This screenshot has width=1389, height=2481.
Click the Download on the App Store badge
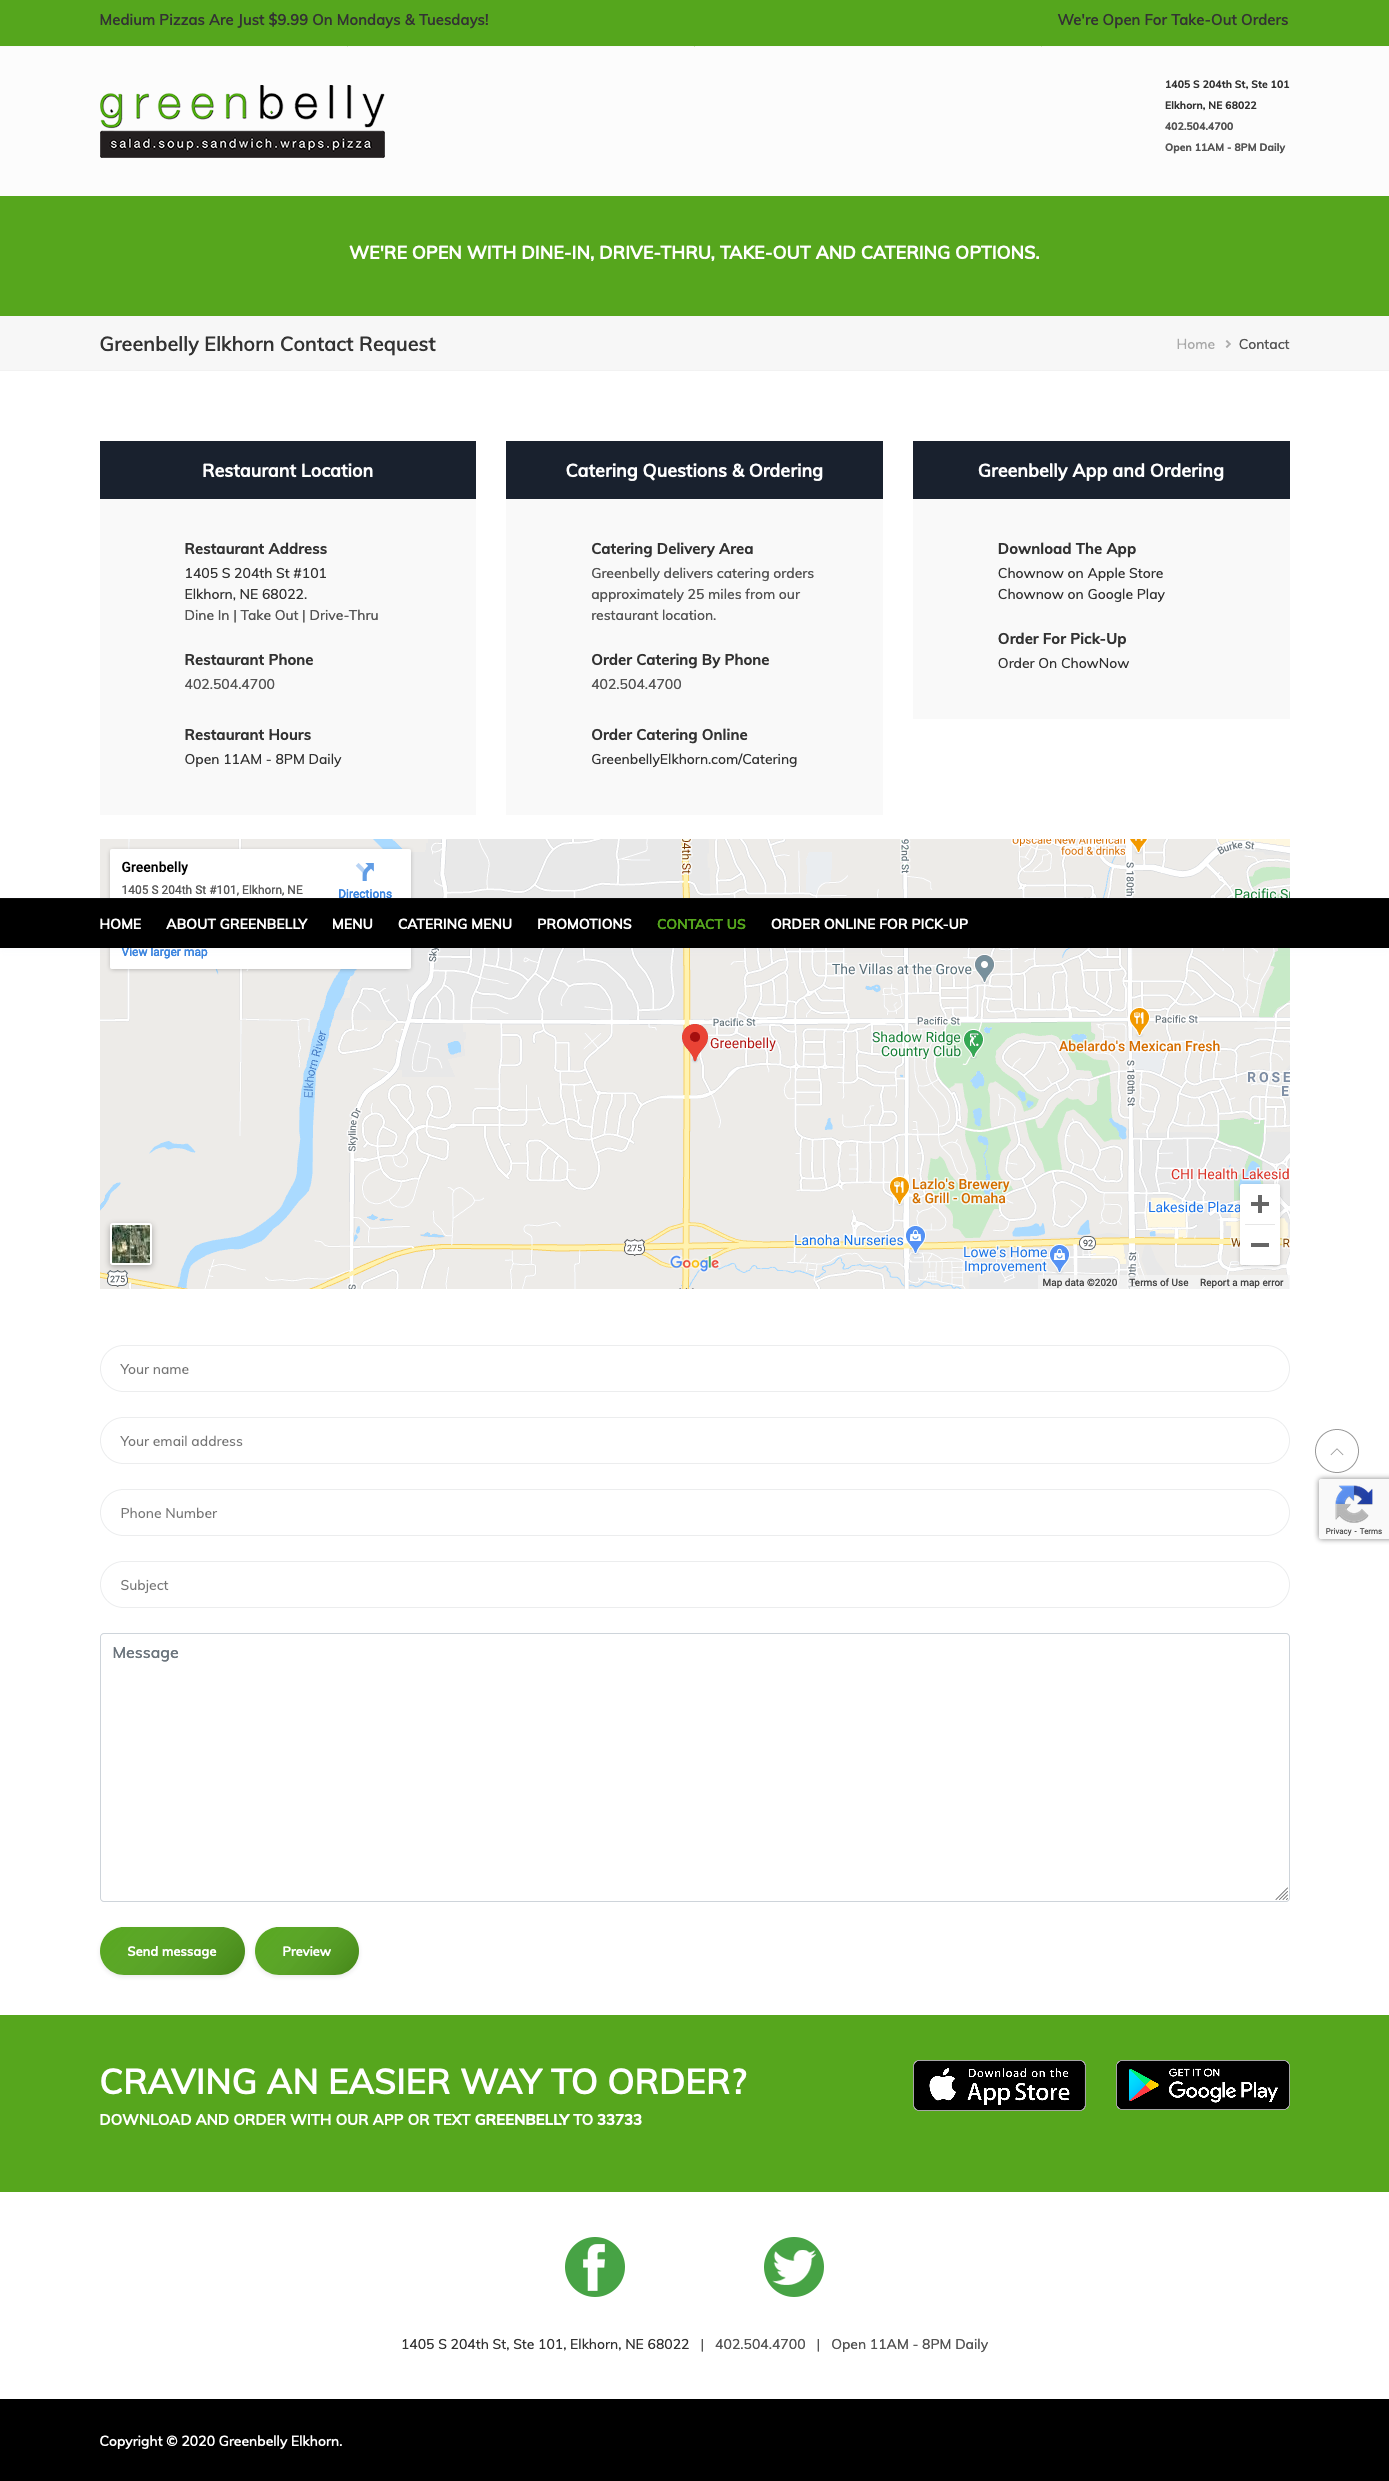(999, 2085)
